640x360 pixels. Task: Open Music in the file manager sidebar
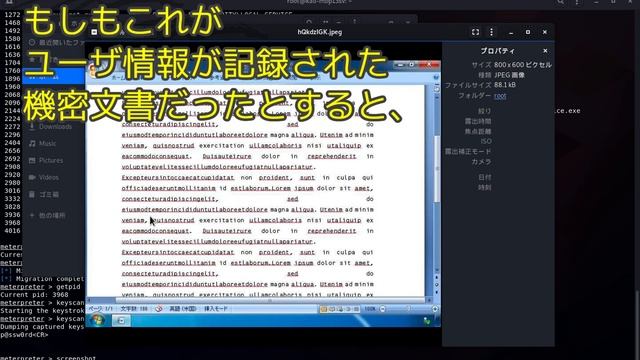point(47,143)
